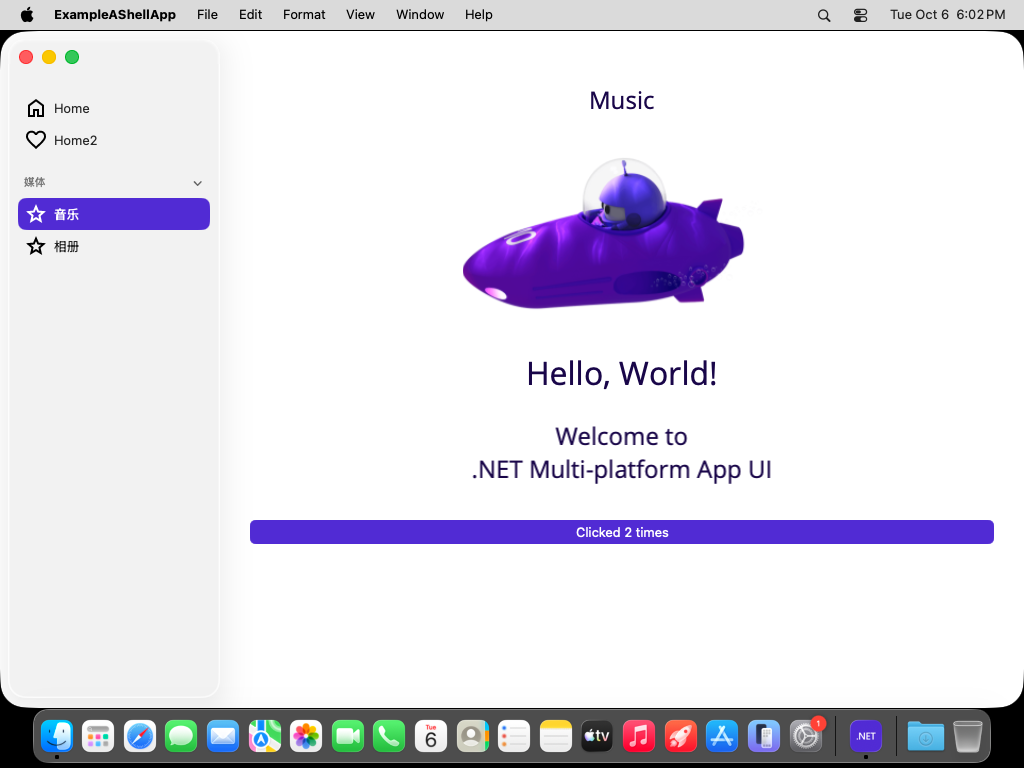Open Finder from the Dock
The height and width of the screenshot is (768, 1024).
point(57,736)
